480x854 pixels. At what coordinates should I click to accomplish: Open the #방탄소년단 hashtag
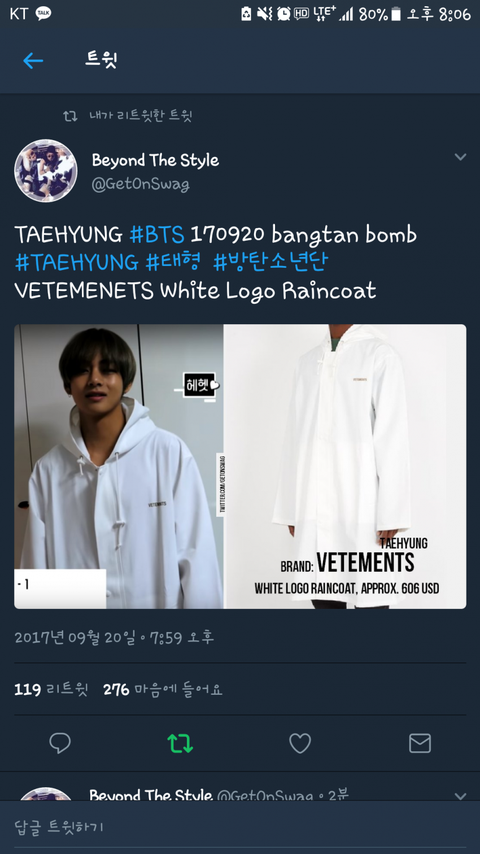(x=270, y=263)
